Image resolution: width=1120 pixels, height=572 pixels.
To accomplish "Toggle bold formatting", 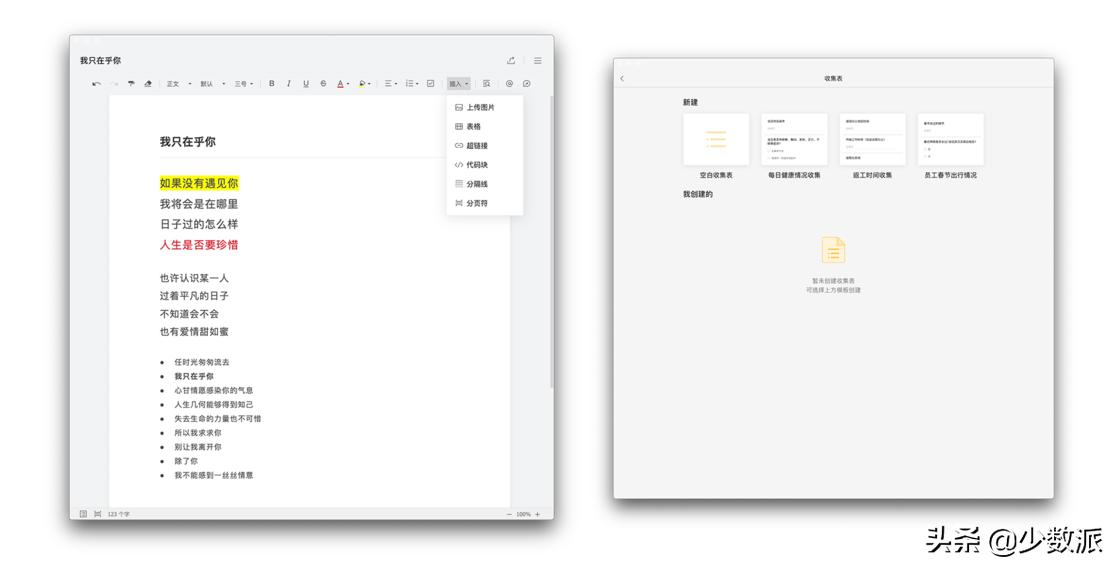I will tap(271, 84).
